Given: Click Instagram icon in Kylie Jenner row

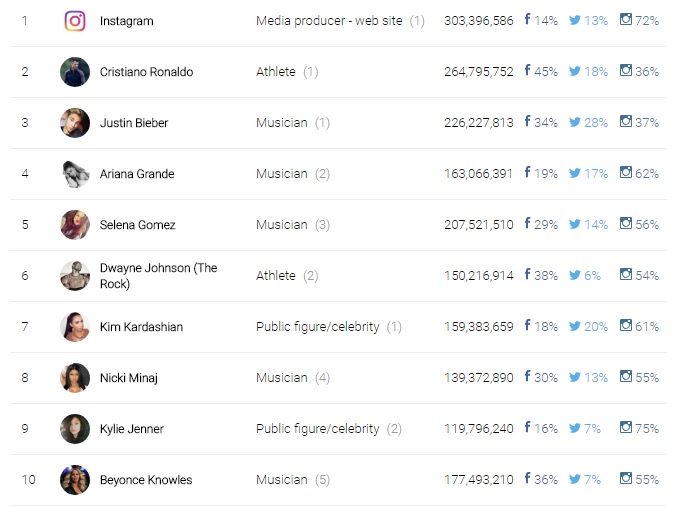Looking at the screenshot, I should [626, 427].
